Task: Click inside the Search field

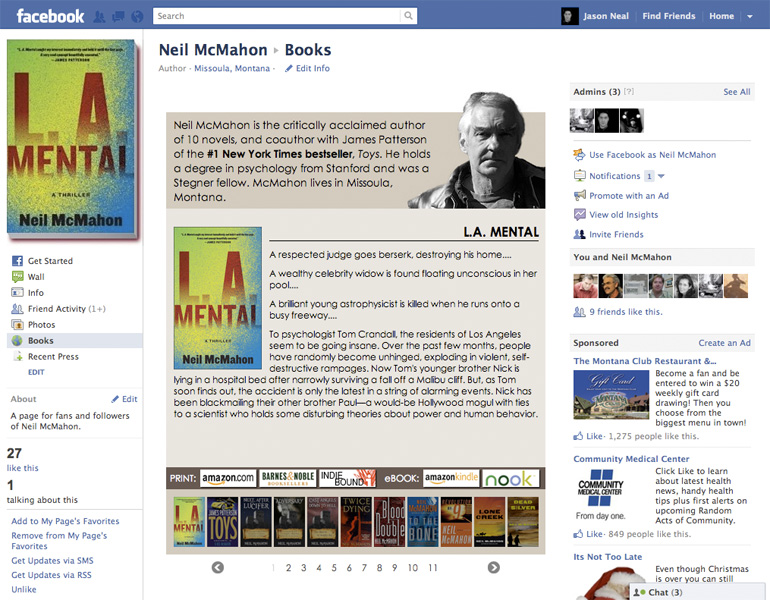Action: point(277,16)
